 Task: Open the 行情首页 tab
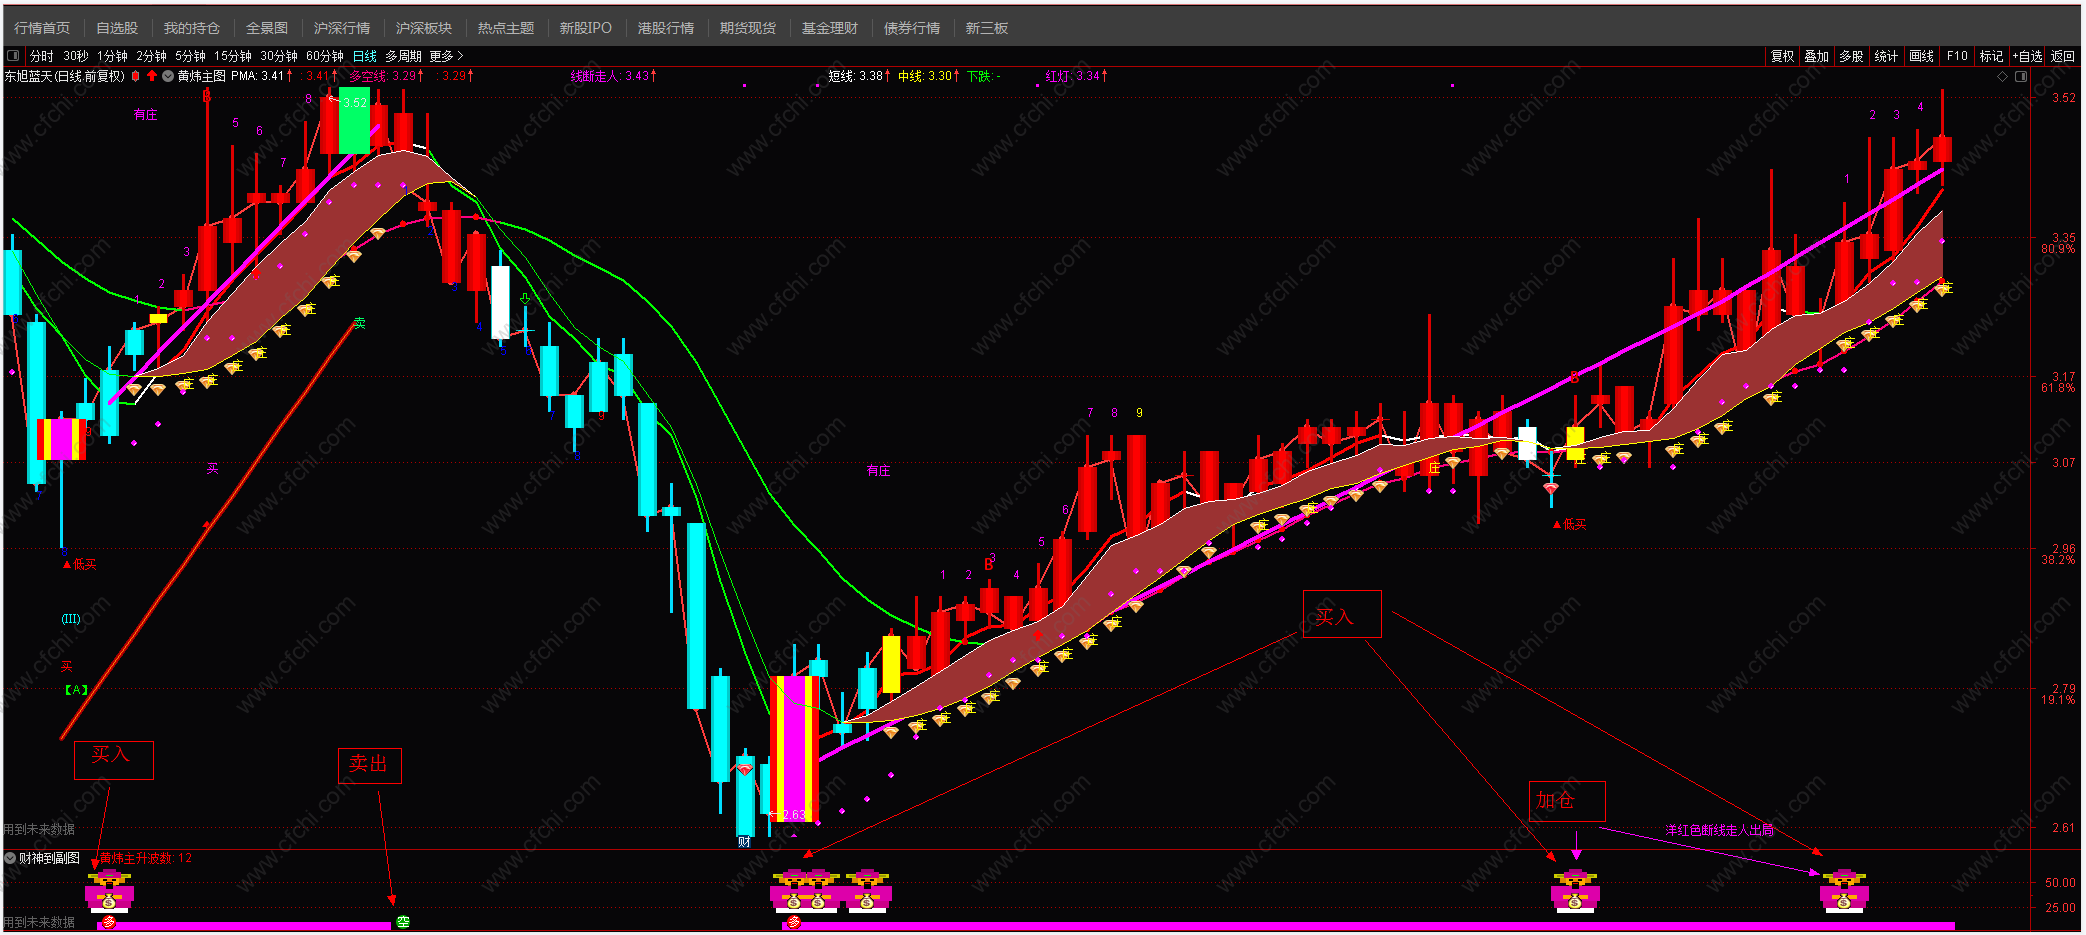click(42, 28)
